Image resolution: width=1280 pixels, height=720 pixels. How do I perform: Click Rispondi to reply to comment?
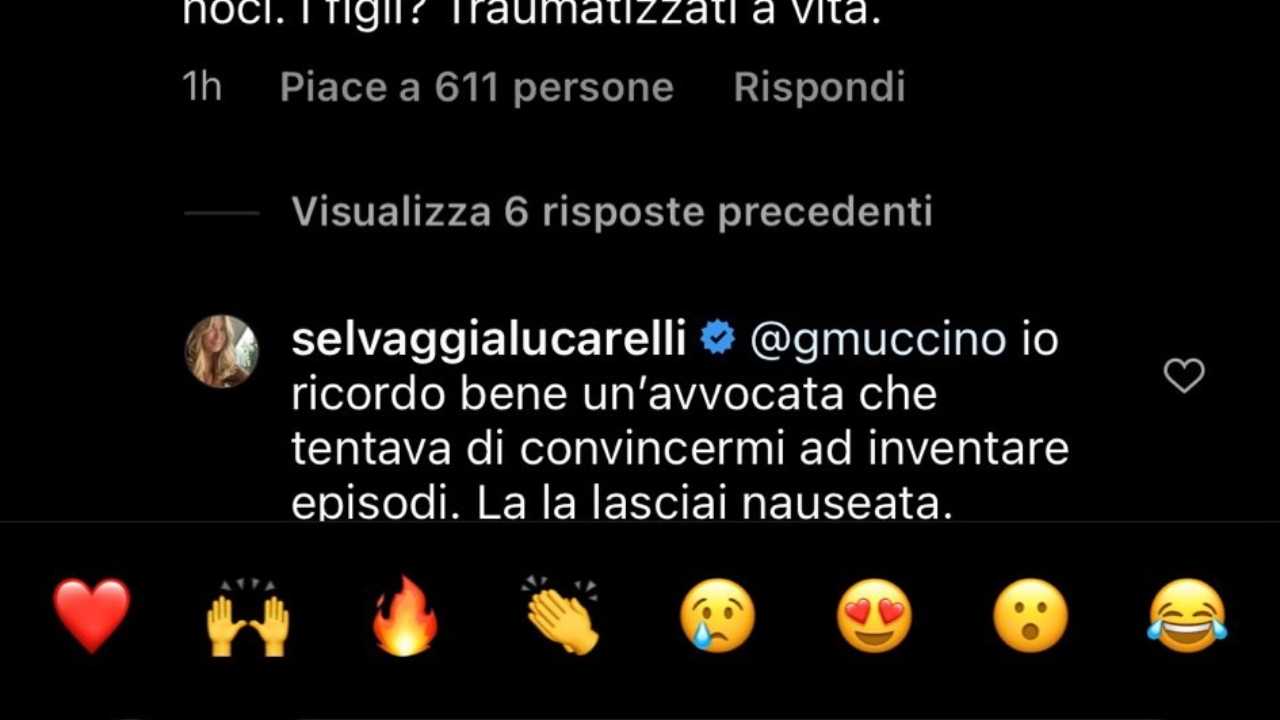819,87
